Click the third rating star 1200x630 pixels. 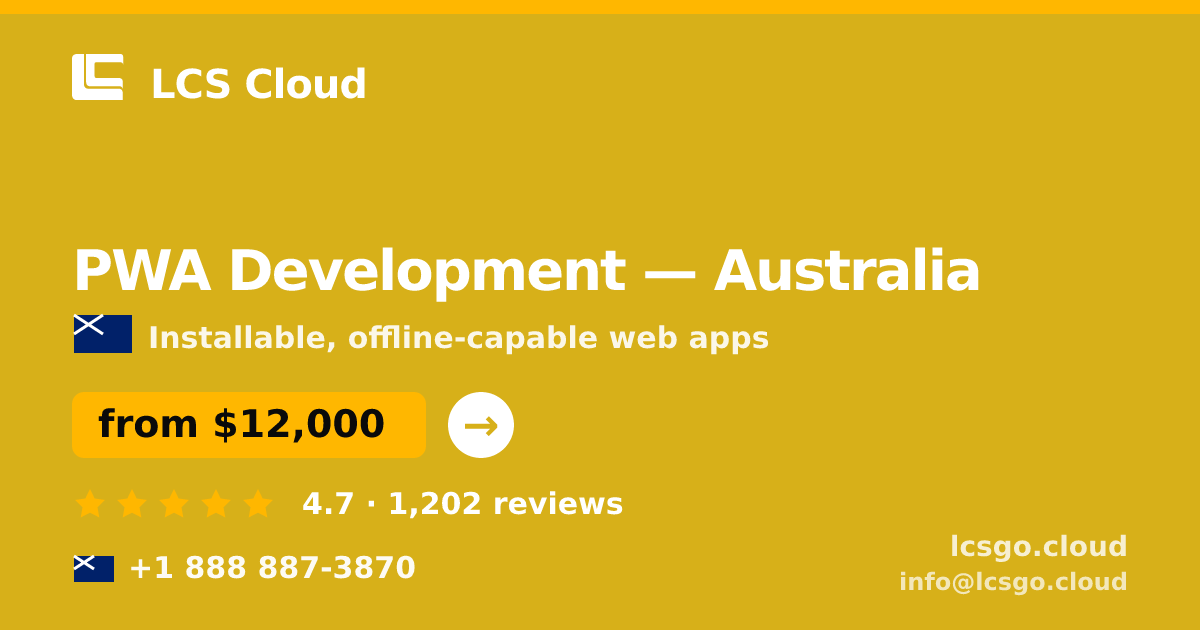point(174,504)
